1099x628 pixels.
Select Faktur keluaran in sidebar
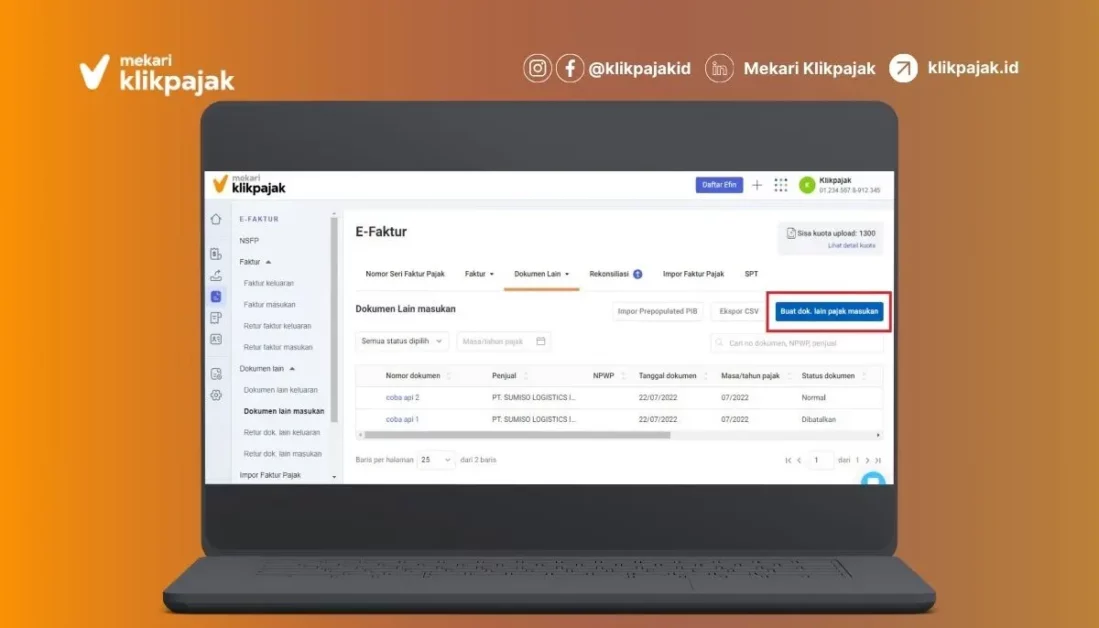tap(268, 283)
